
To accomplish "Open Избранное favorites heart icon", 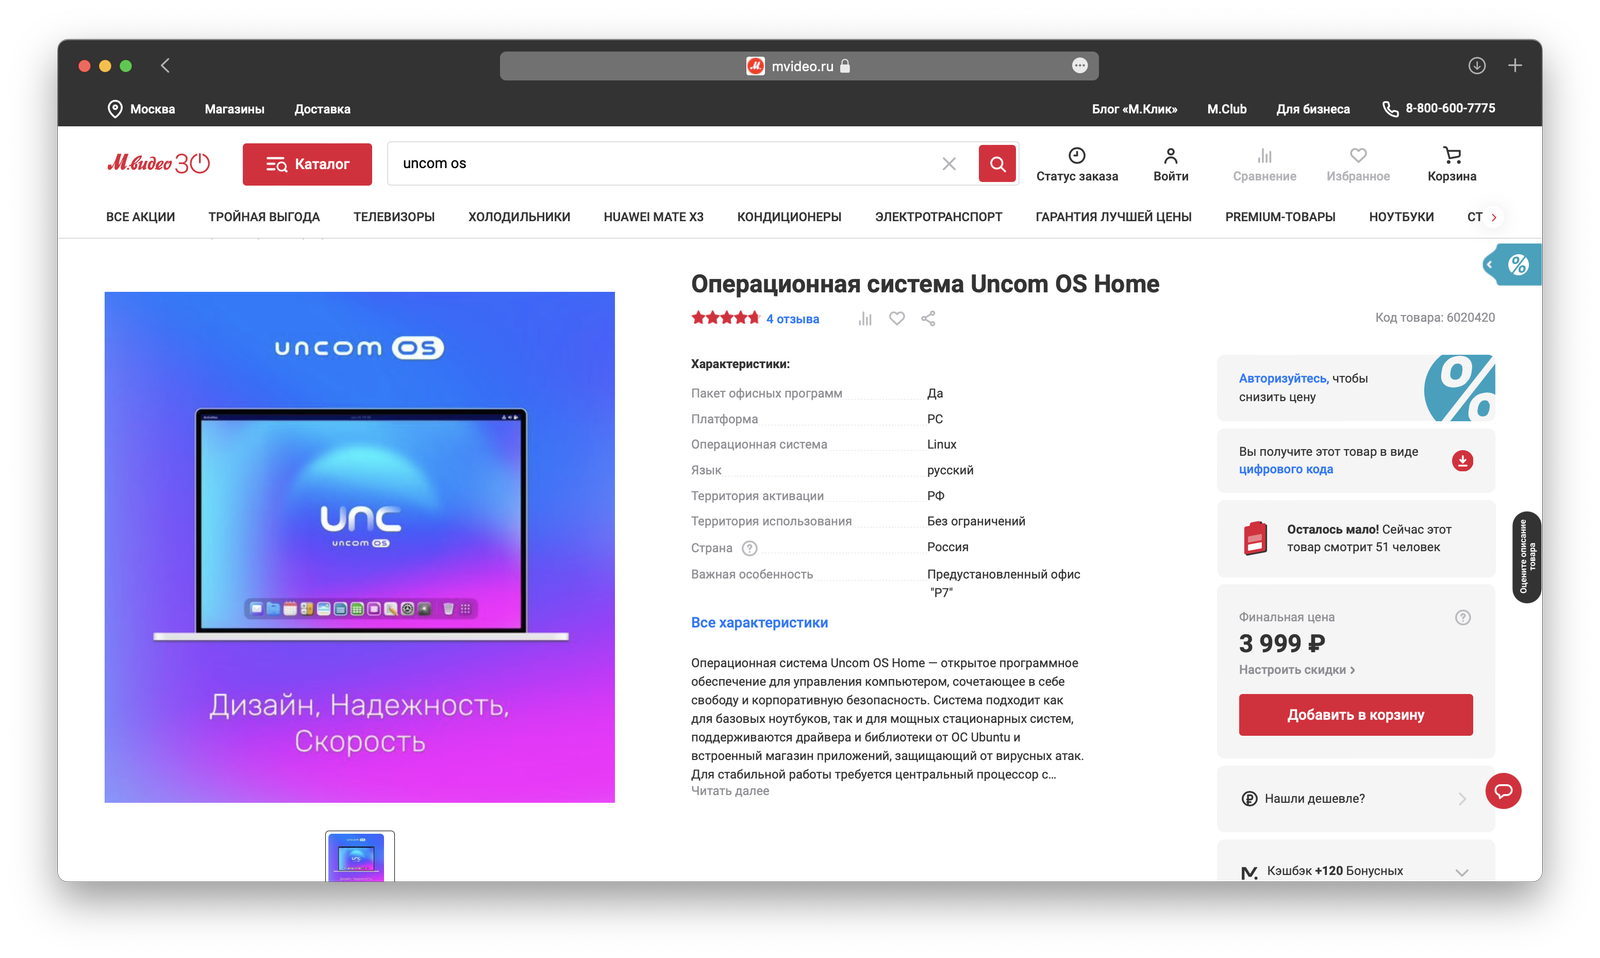I will (x=1358, y=164).
